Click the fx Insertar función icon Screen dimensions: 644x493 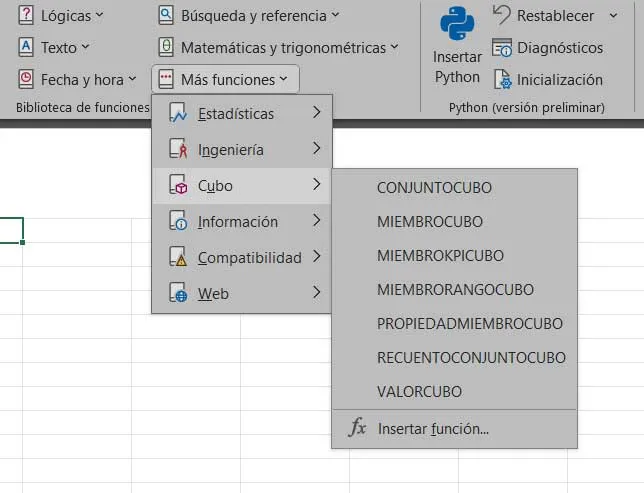(357, 428)
